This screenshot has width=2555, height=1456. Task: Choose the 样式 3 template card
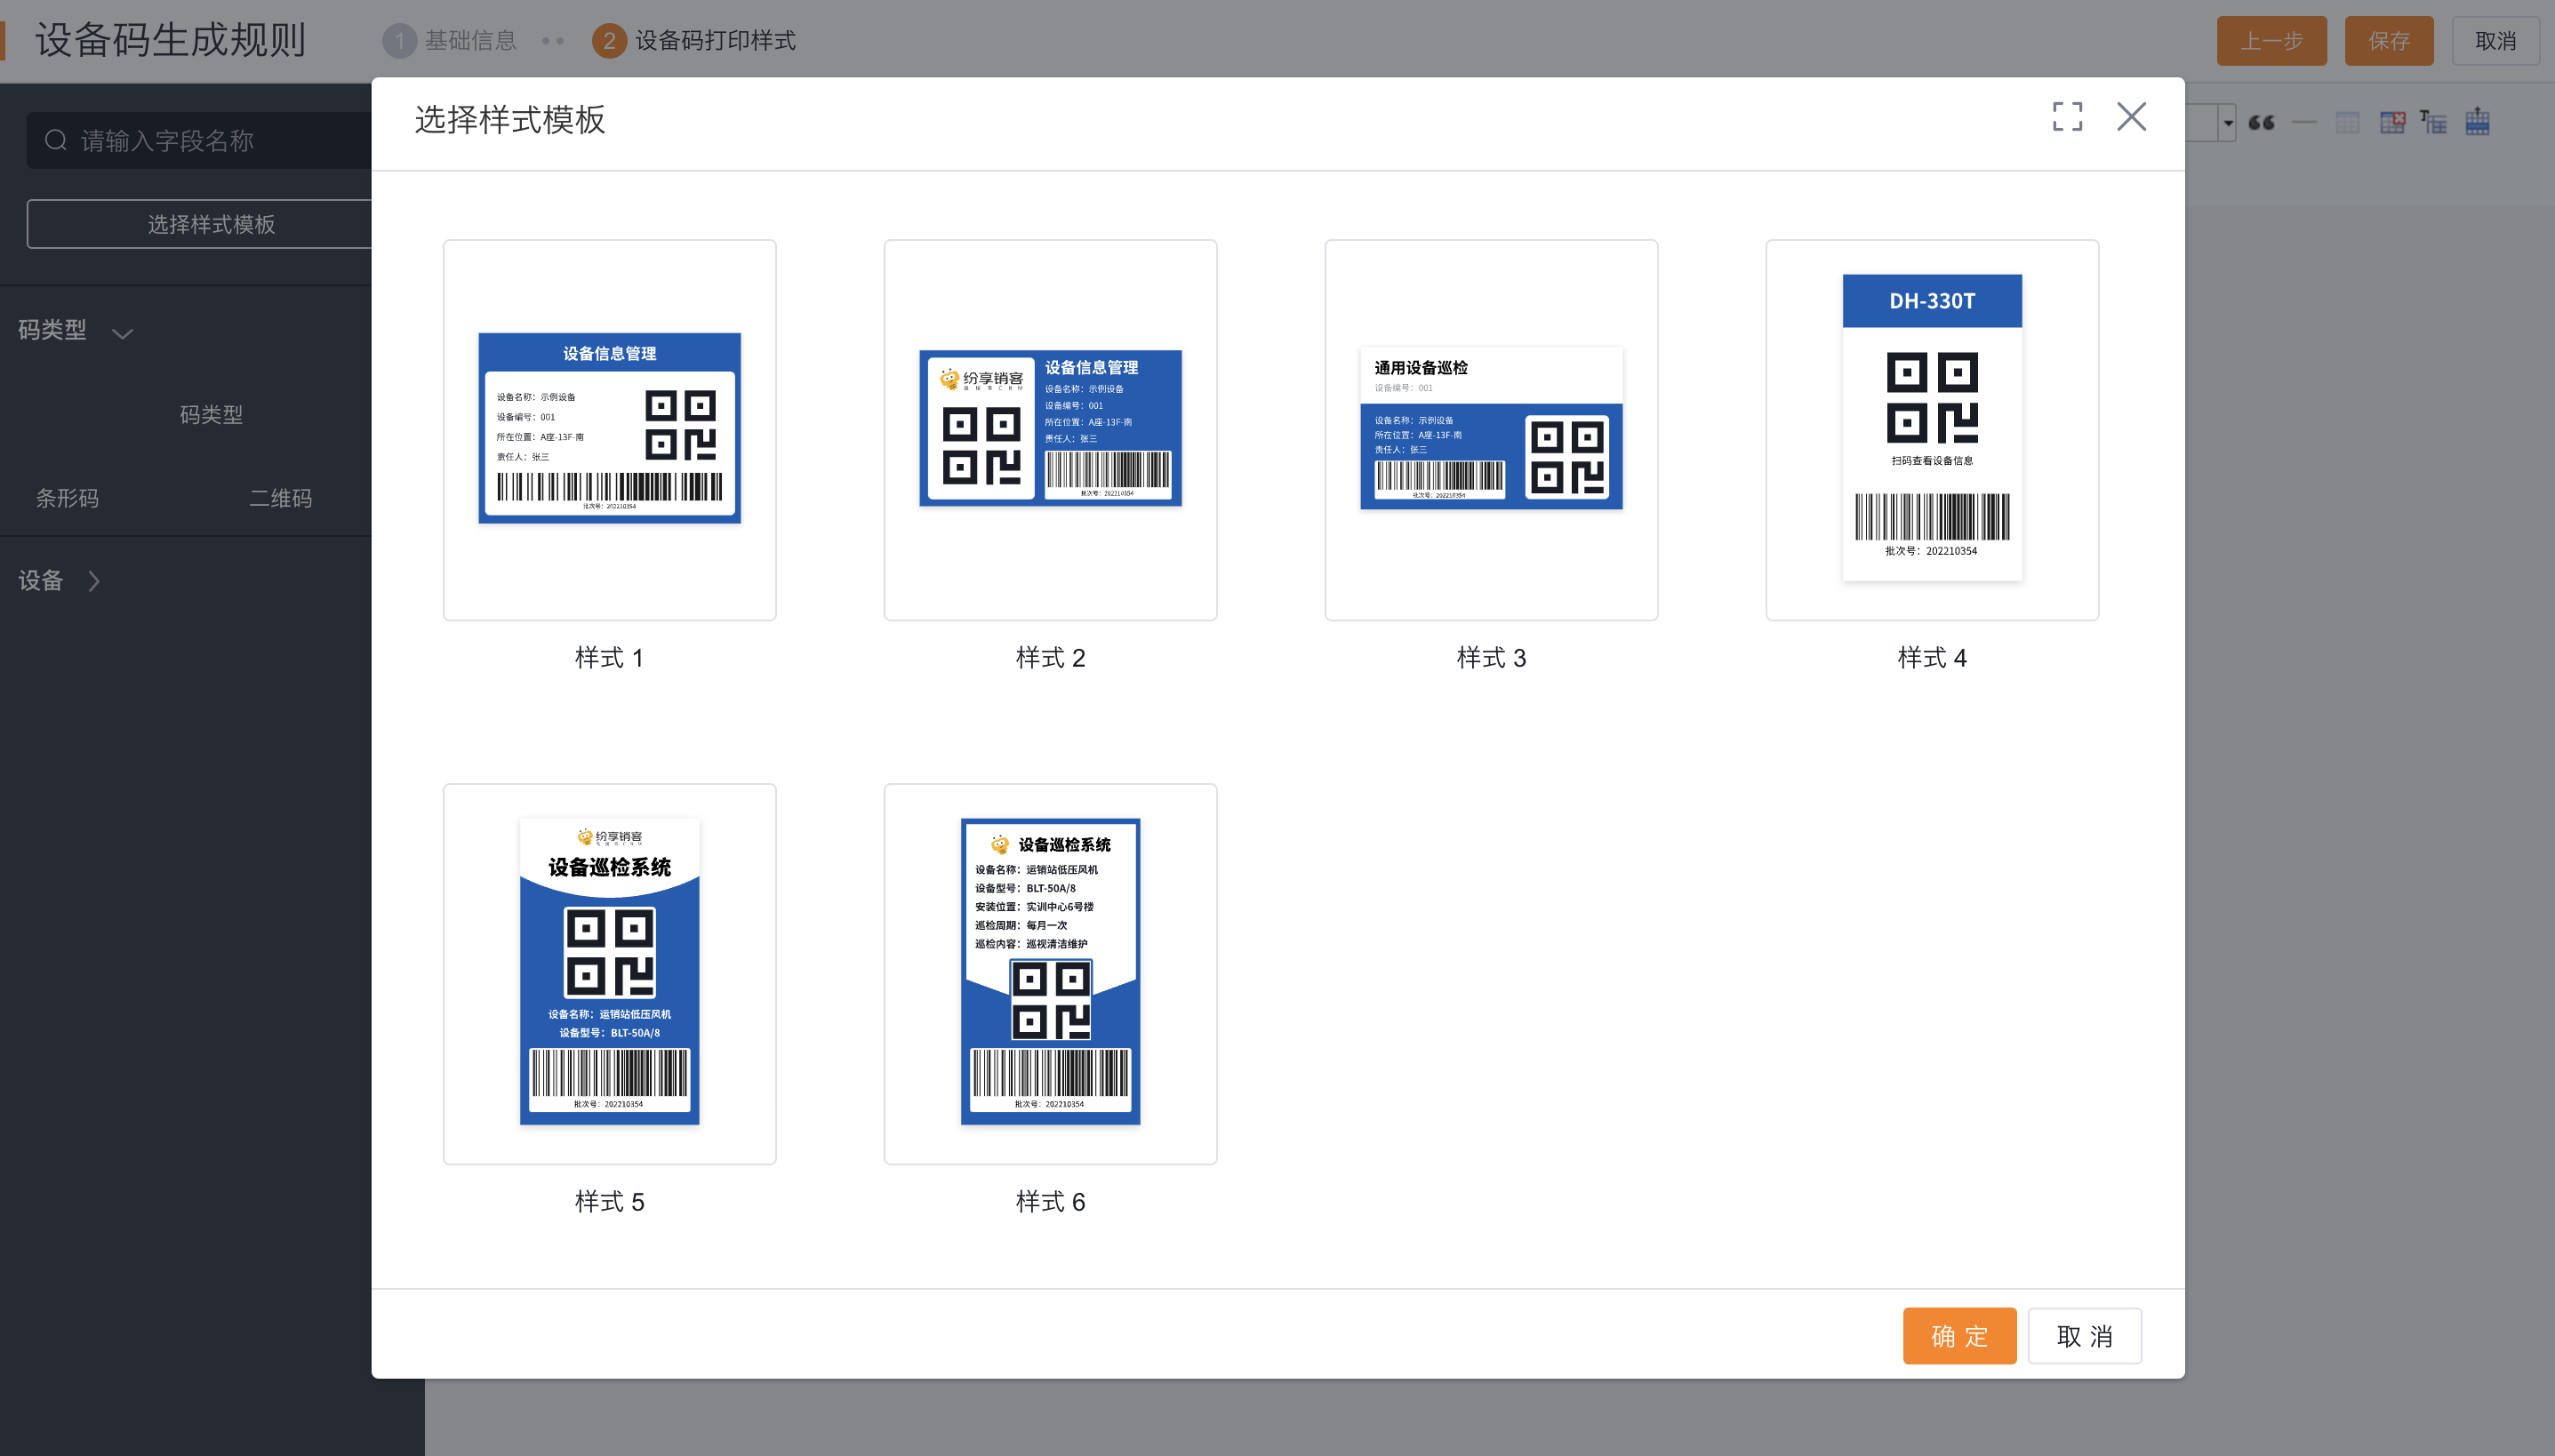click(1491, 429)
